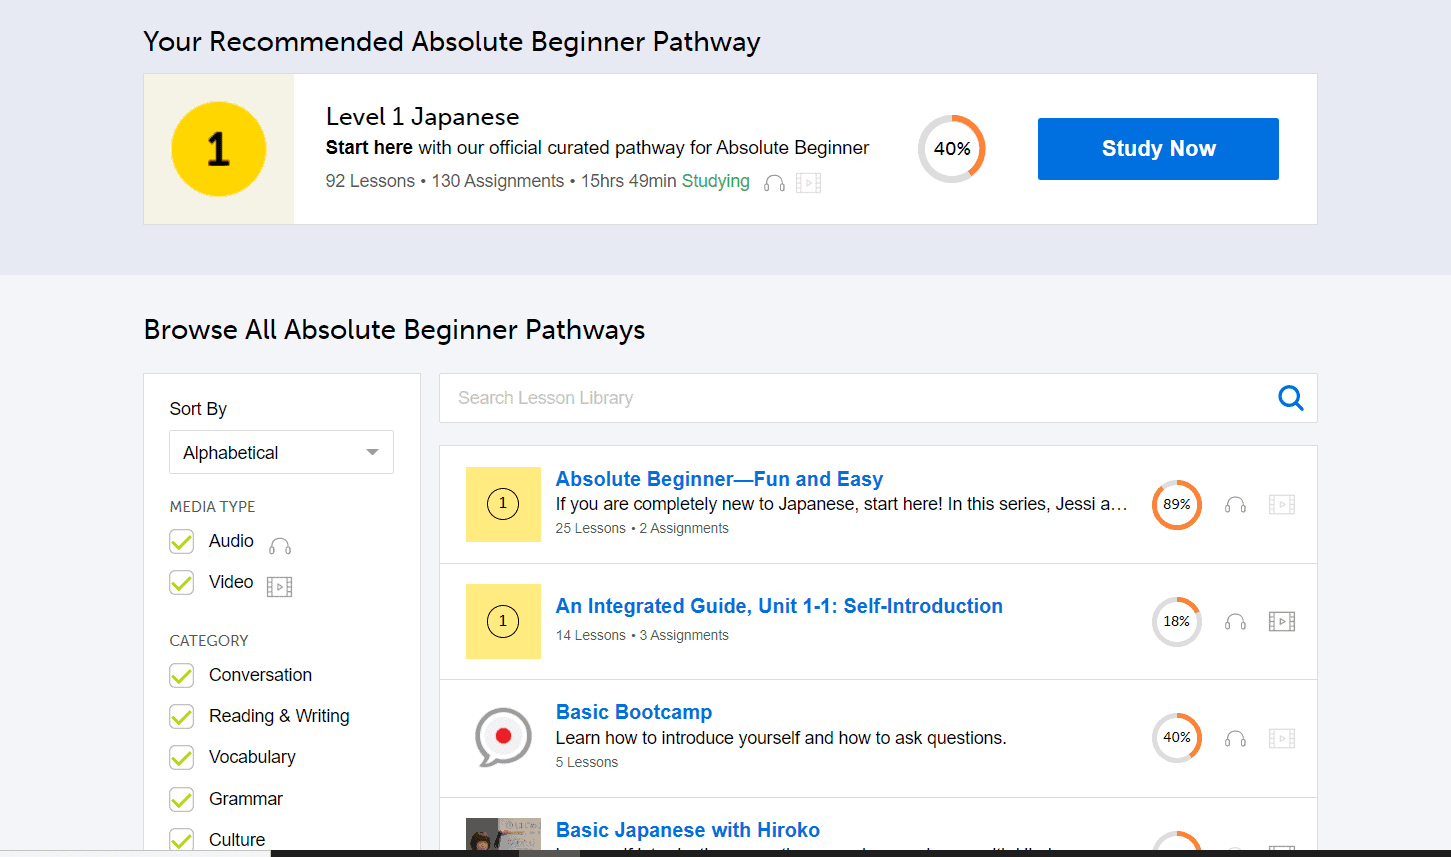Click Basic Bootcamp speech bubble icon
This screenshot has width=1451, height=857.
pyautogui.click(x=503, y=737)
